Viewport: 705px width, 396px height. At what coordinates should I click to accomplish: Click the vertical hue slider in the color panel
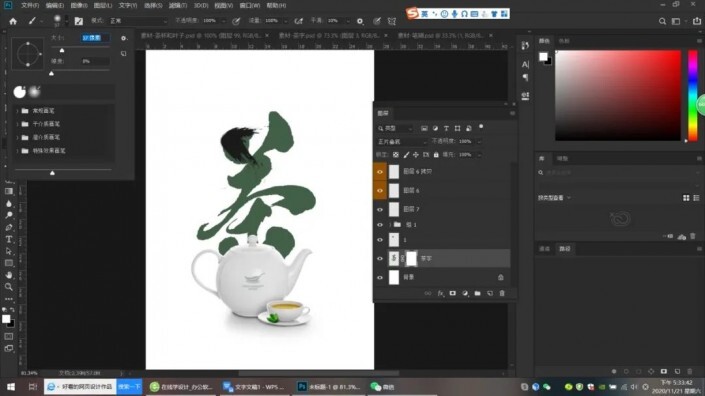coord(693,95)
